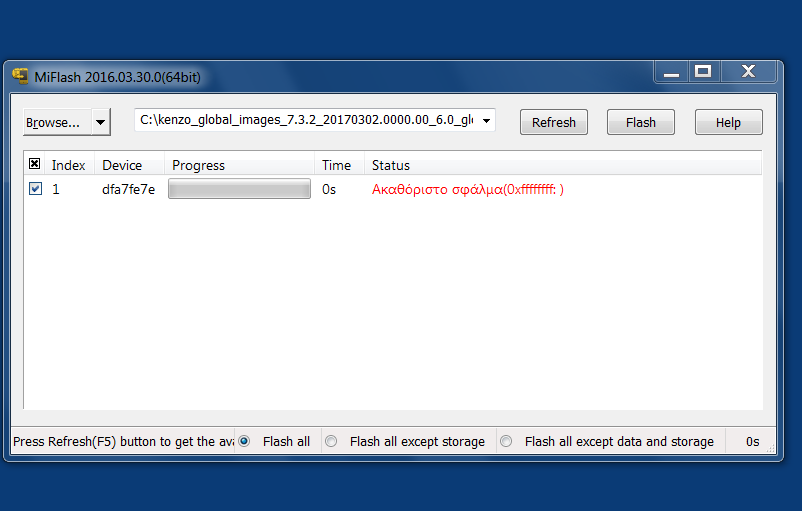Click the Index column header
Image resolution: width=802 pixels, height=511 pixels.
click(x=69, y=165)
